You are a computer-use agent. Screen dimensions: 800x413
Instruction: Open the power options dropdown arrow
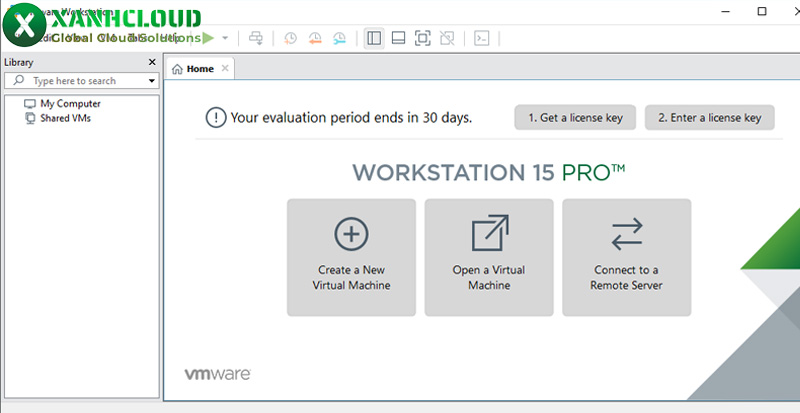pyautogui.click(x=225, y=38)
